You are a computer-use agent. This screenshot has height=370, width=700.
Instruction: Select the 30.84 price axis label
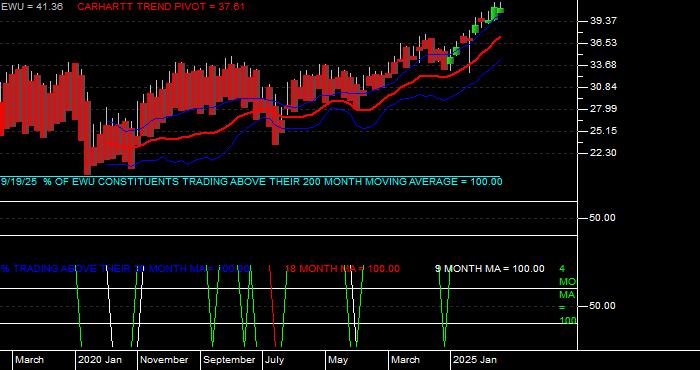click(603, 87)
